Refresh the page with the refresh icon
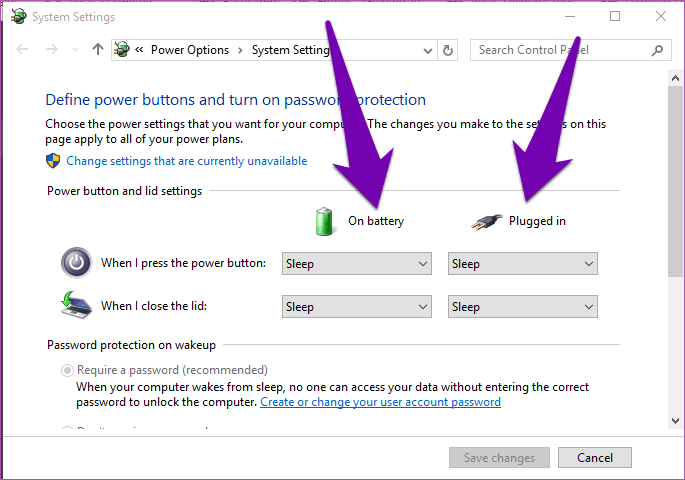Image resolution: width=685 pixels, height=480 pixels. click(x=448, y=50)
